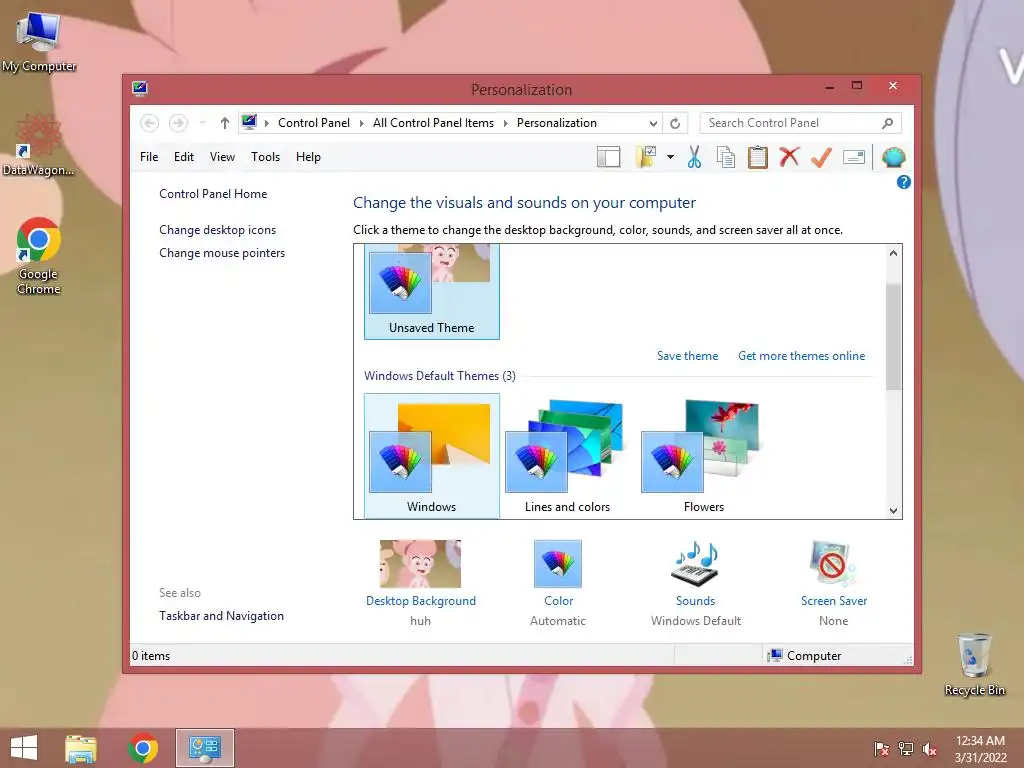This screenshot has height=768, width=1024.
Task: Click the red X Delete toolbar icon
Action: (790, 157)
